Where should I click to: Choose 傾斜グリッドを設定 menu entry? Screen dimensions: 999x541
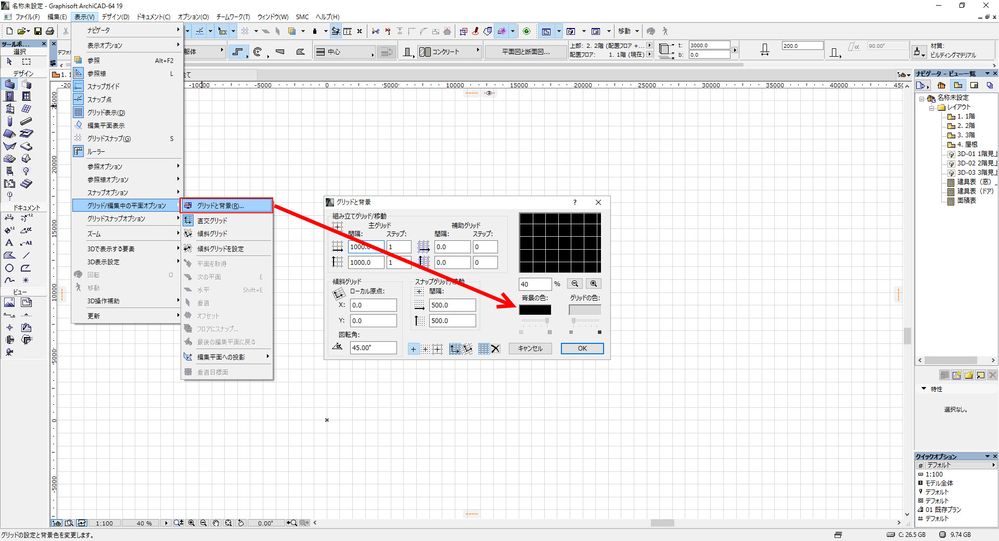click(227, 249)
